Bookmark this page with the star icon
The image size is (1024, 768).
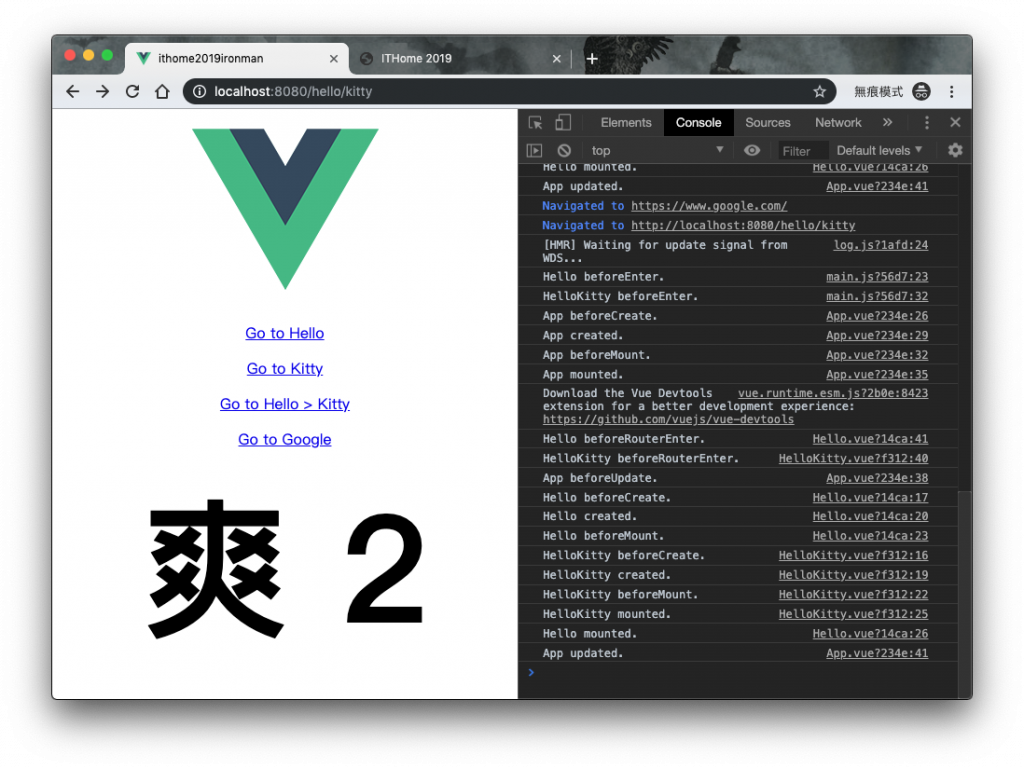[820, 91]
